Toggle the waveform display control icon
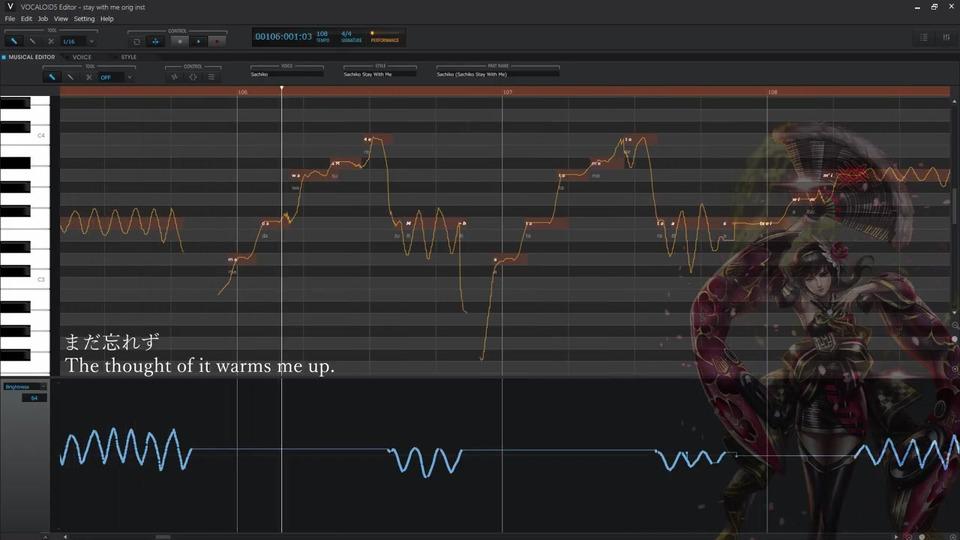 174,77
